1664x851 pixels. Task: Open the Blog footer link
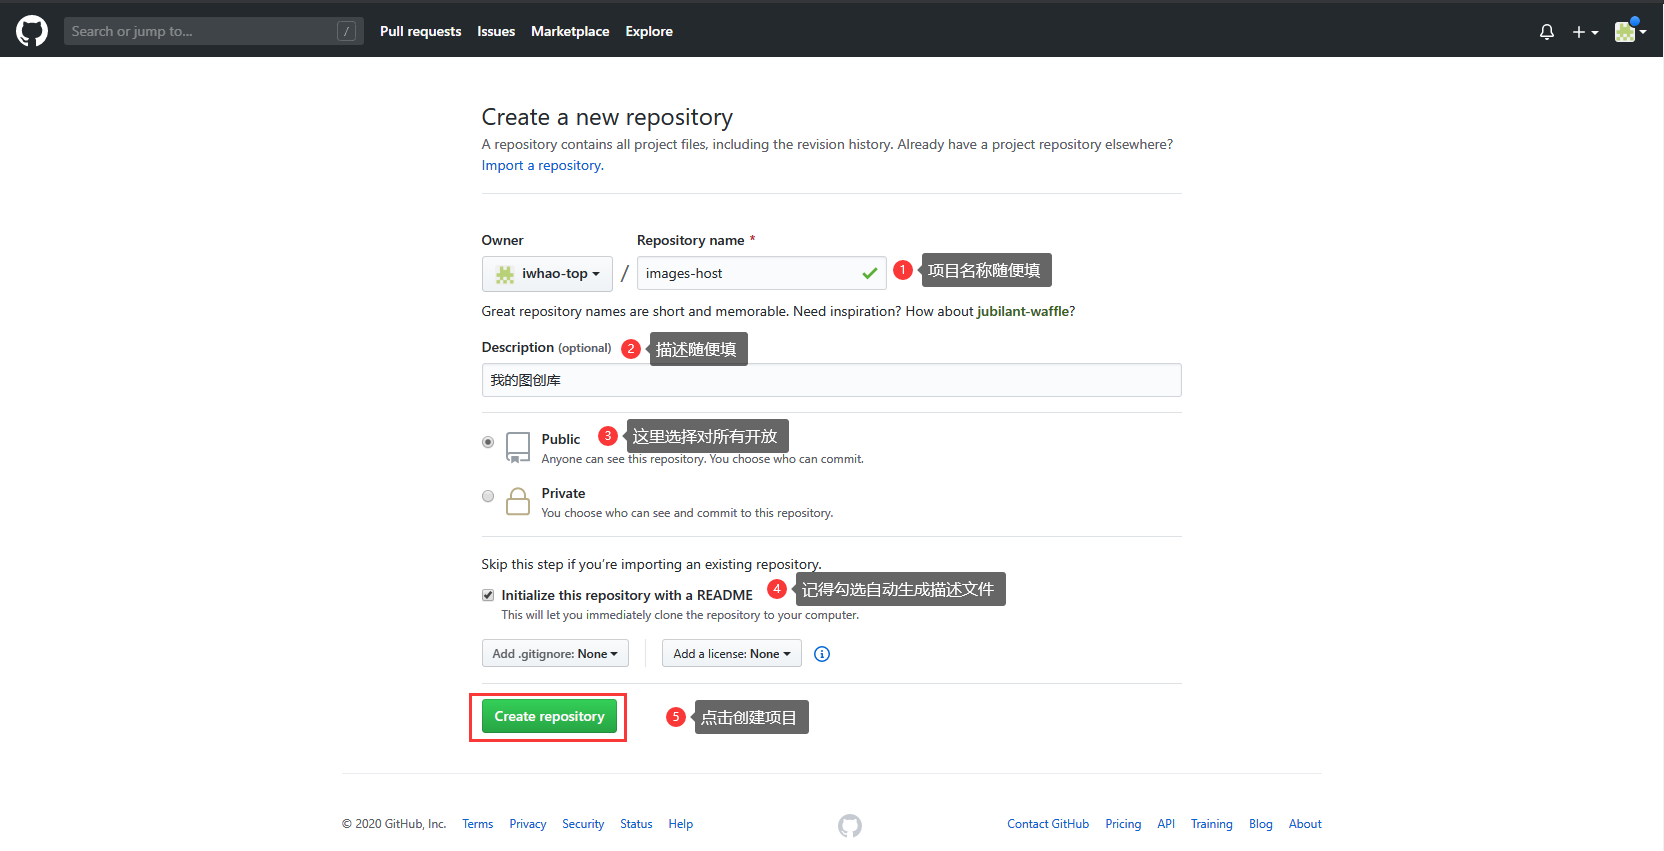[1261, 824]
